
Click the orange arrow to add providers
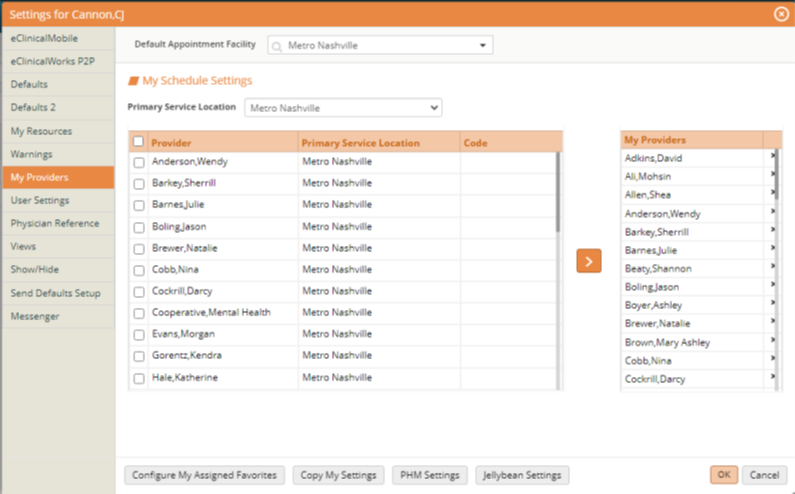click(x=589, y=261)
